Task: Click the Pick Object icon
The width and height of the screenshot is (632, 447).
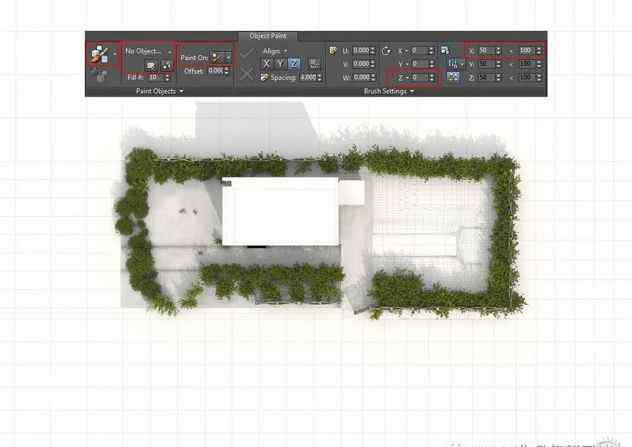Action: [166, 64]
